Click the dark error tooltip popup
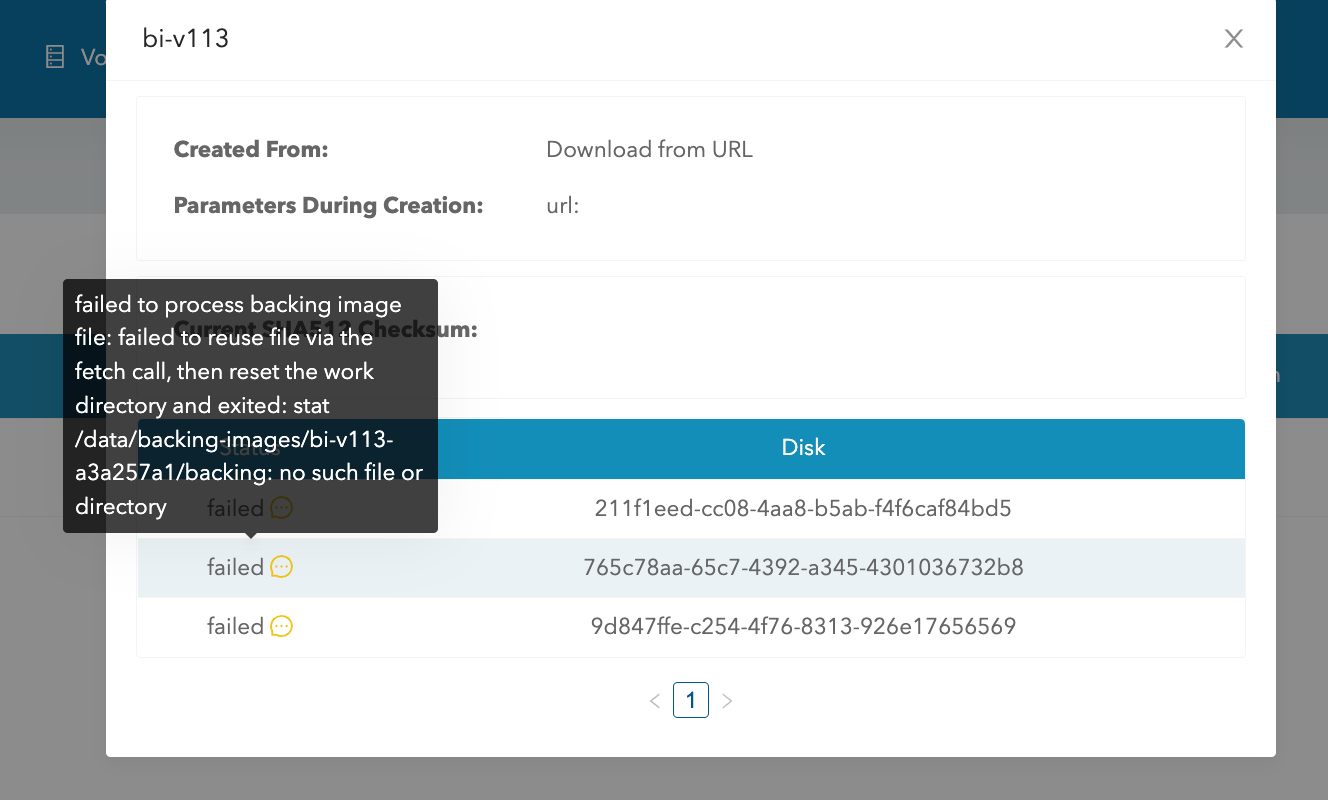The height and width of the screenshot is (800, 1328). (250, 405)
